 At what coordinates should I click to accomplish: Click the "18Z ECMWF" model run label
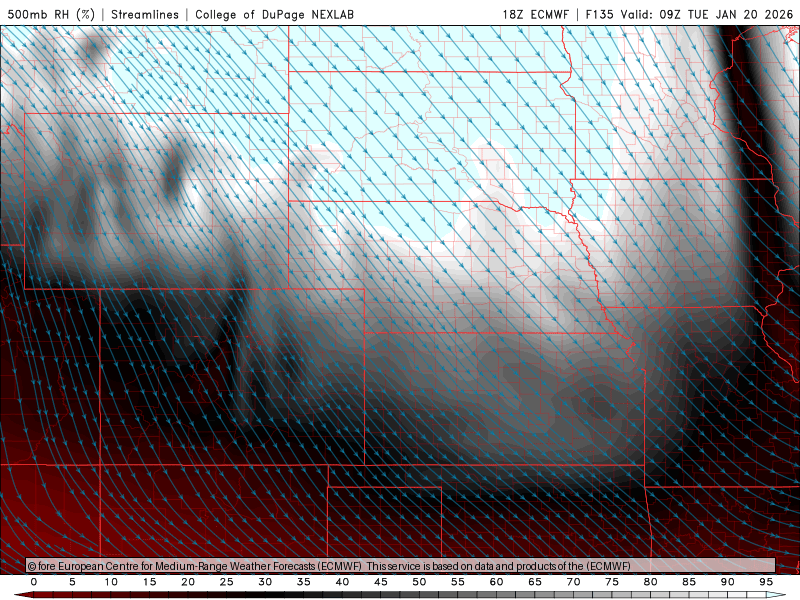[535, 14]
